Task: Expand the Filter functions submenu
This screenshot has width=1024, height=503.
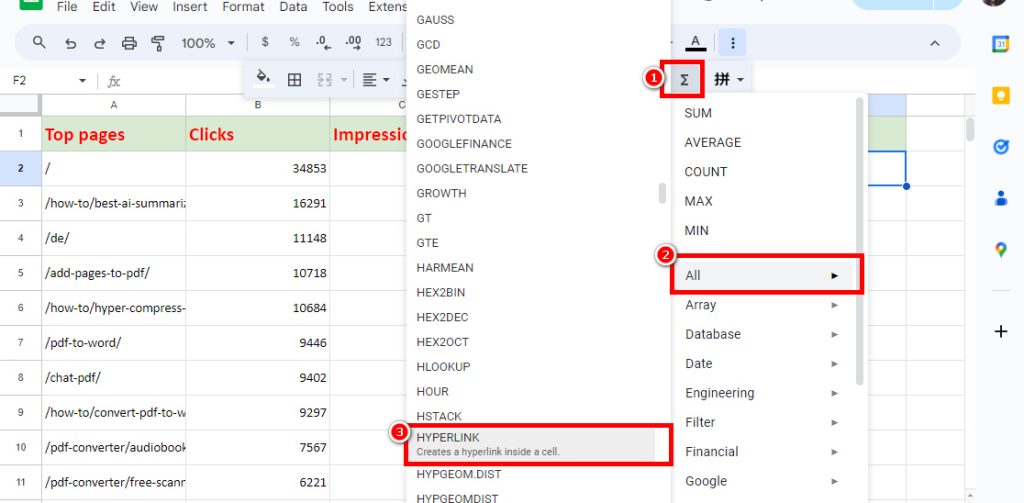Action: pyautogui.click(x=763, y=423)
